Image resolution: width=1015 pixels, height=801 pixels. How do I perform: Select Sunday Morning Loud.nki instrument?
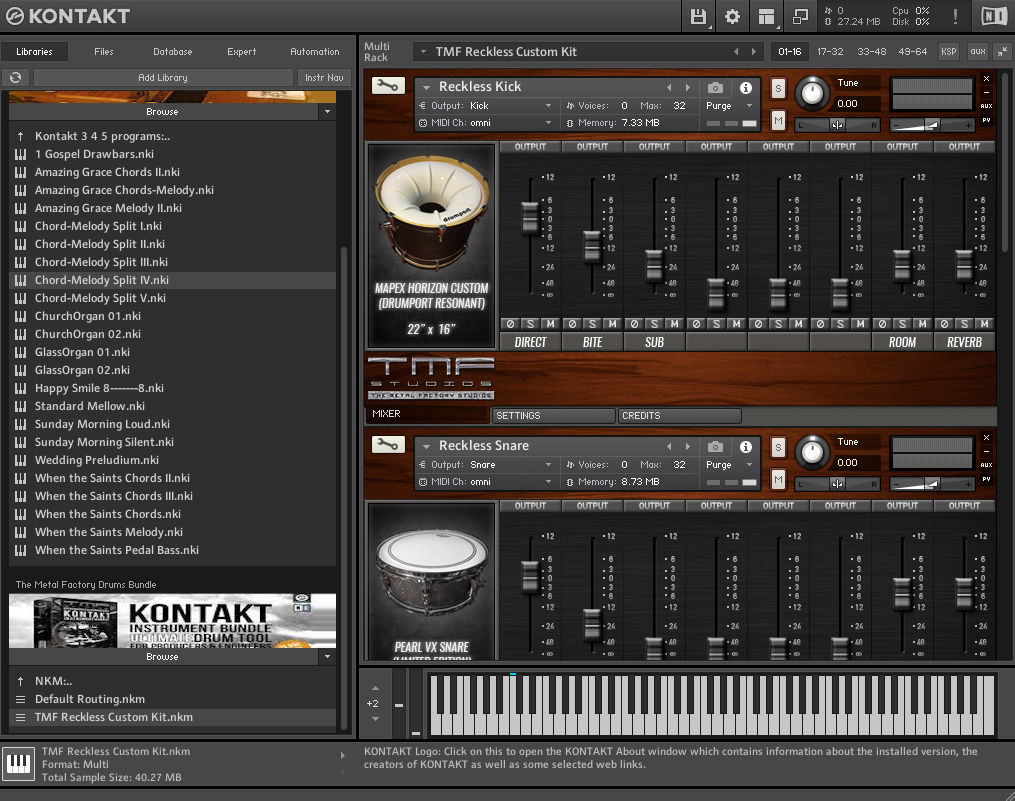(172, 424)
